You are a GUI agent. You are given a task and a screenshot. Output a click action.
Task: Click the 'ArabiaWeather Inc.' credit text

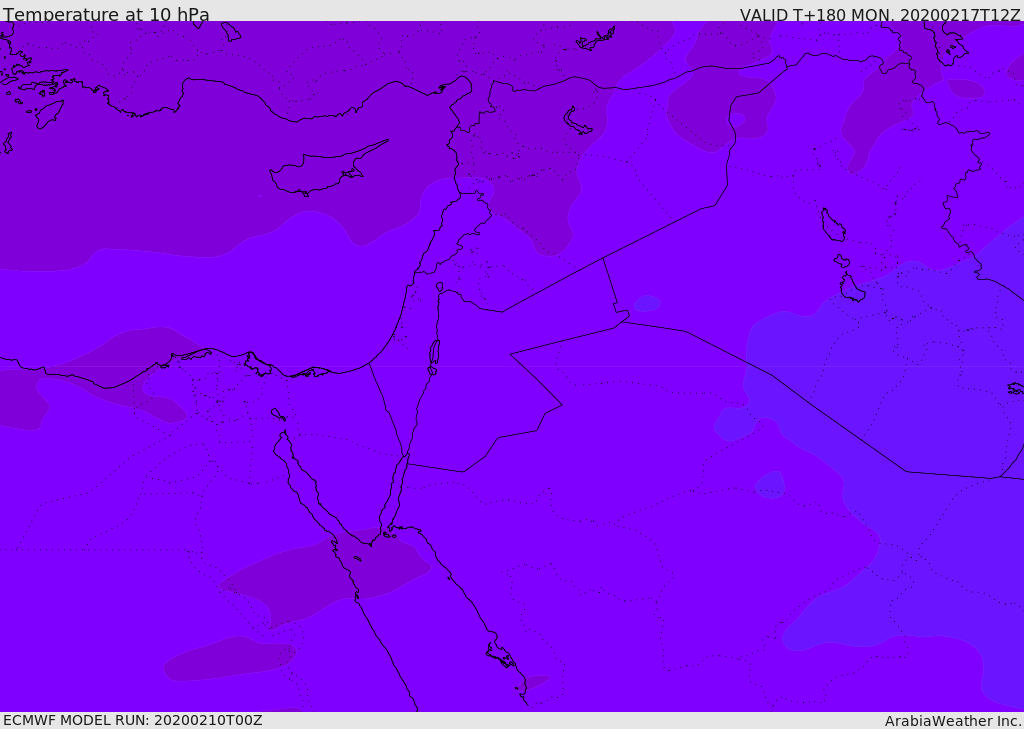click(x=953, y=721)
